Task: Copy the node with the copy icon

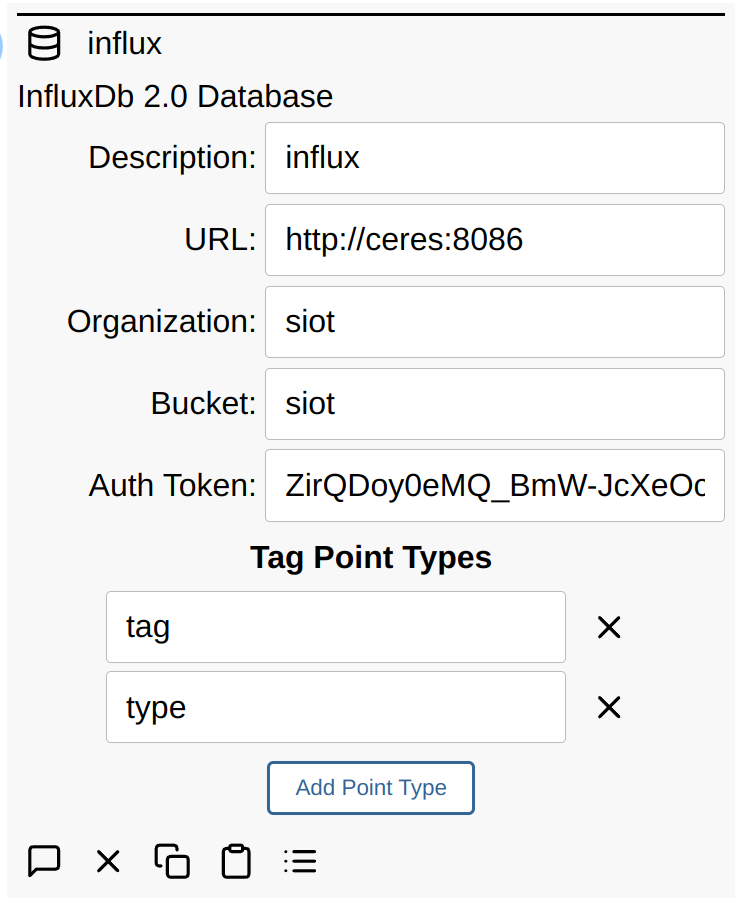Action: (x=172, y=861)
